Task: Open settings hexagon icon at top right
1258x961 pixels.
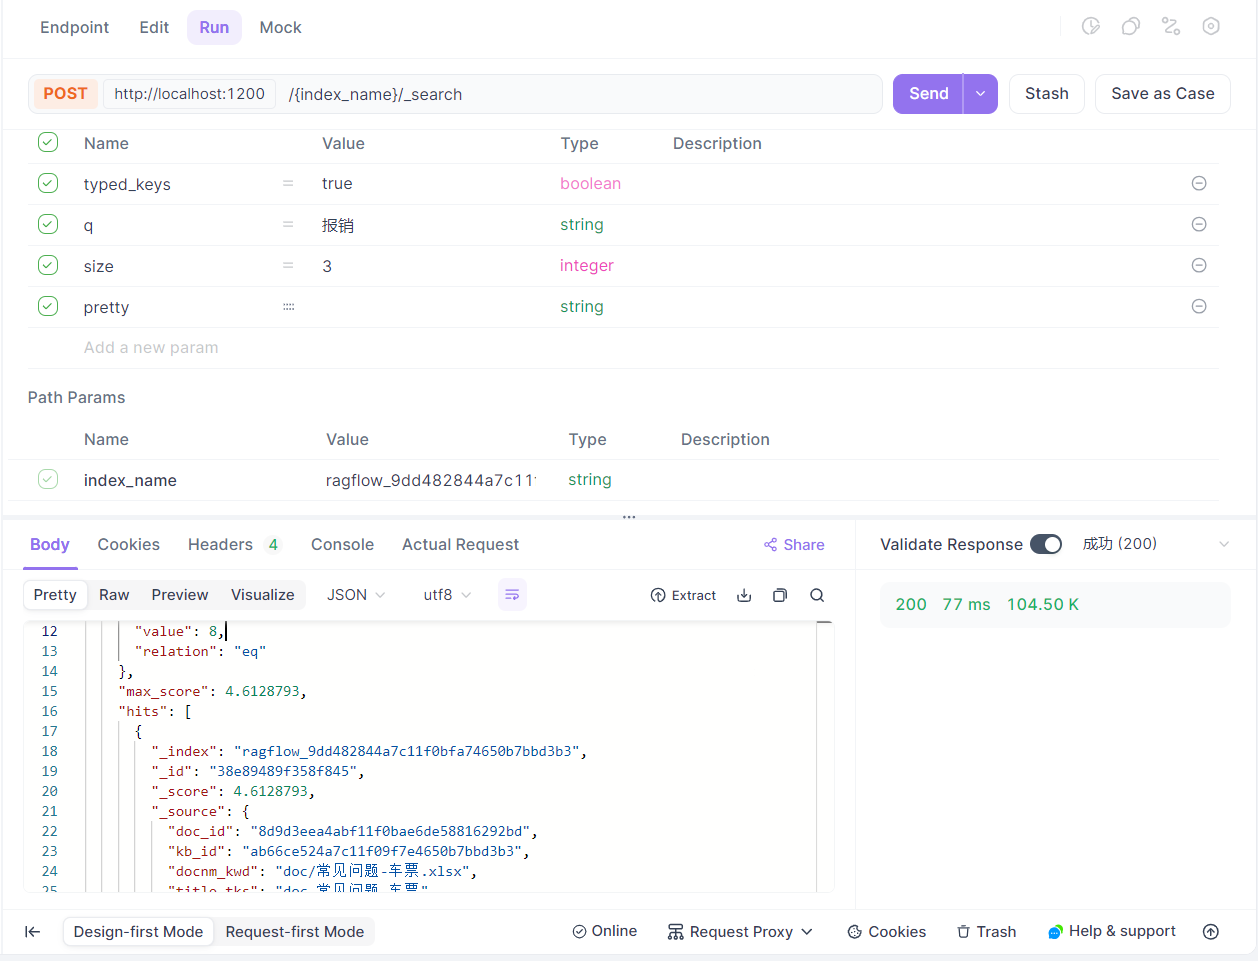Action: (1211, 26)
